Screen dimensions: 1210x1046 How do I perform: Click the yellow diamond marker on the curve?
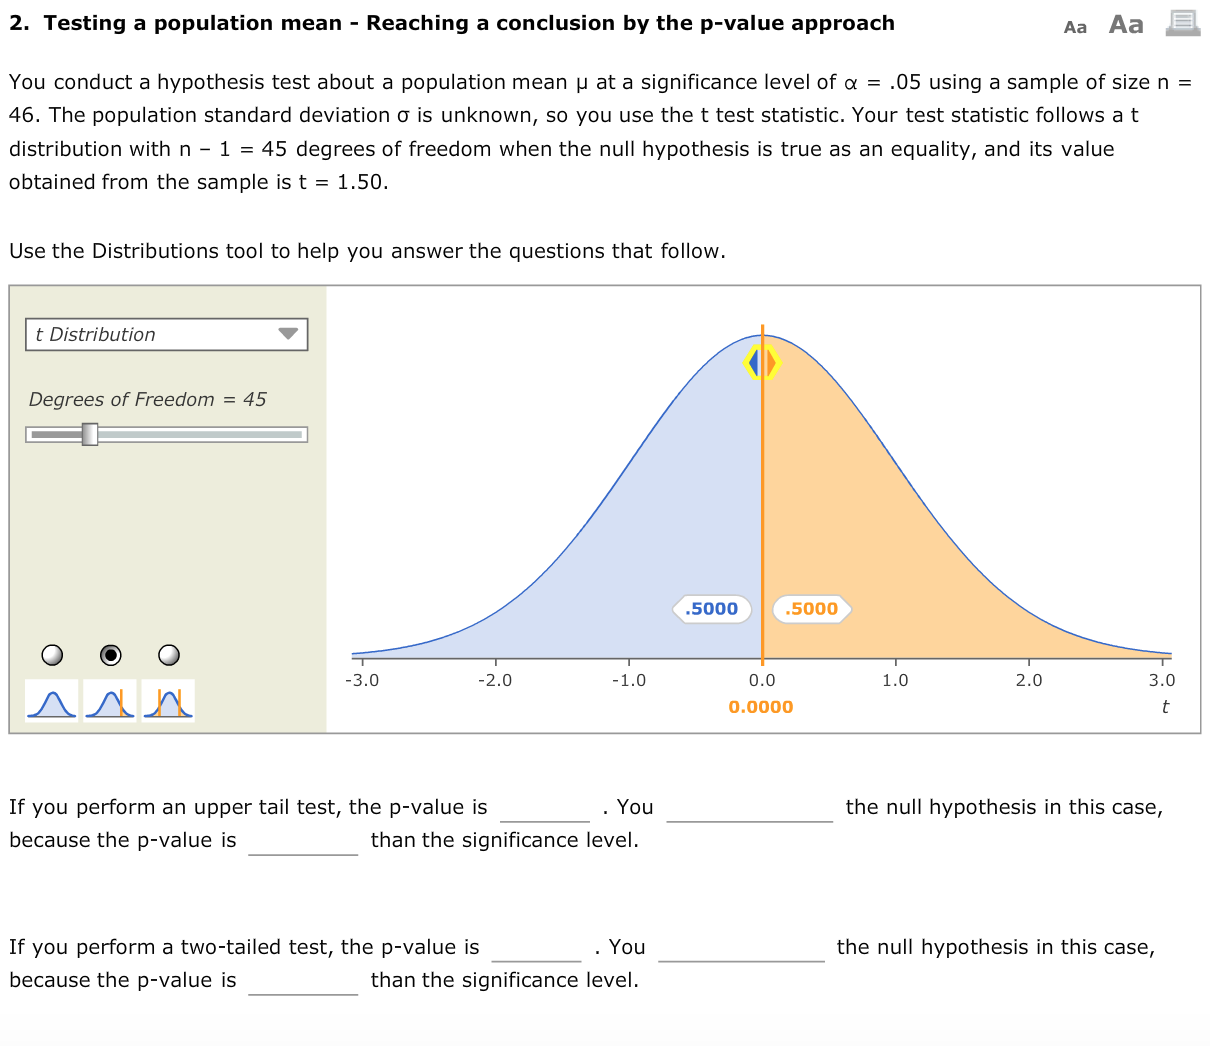[x=763, y=363]
